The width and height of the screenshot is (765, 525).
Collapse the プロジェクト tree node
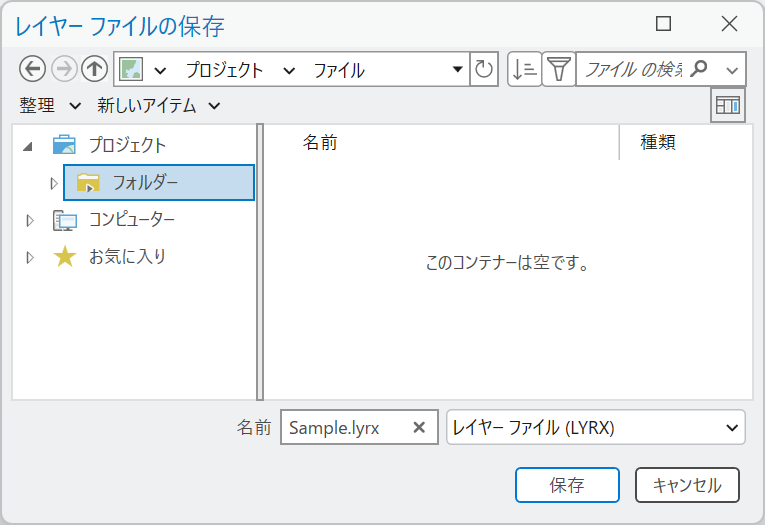[x=28, y=146]
